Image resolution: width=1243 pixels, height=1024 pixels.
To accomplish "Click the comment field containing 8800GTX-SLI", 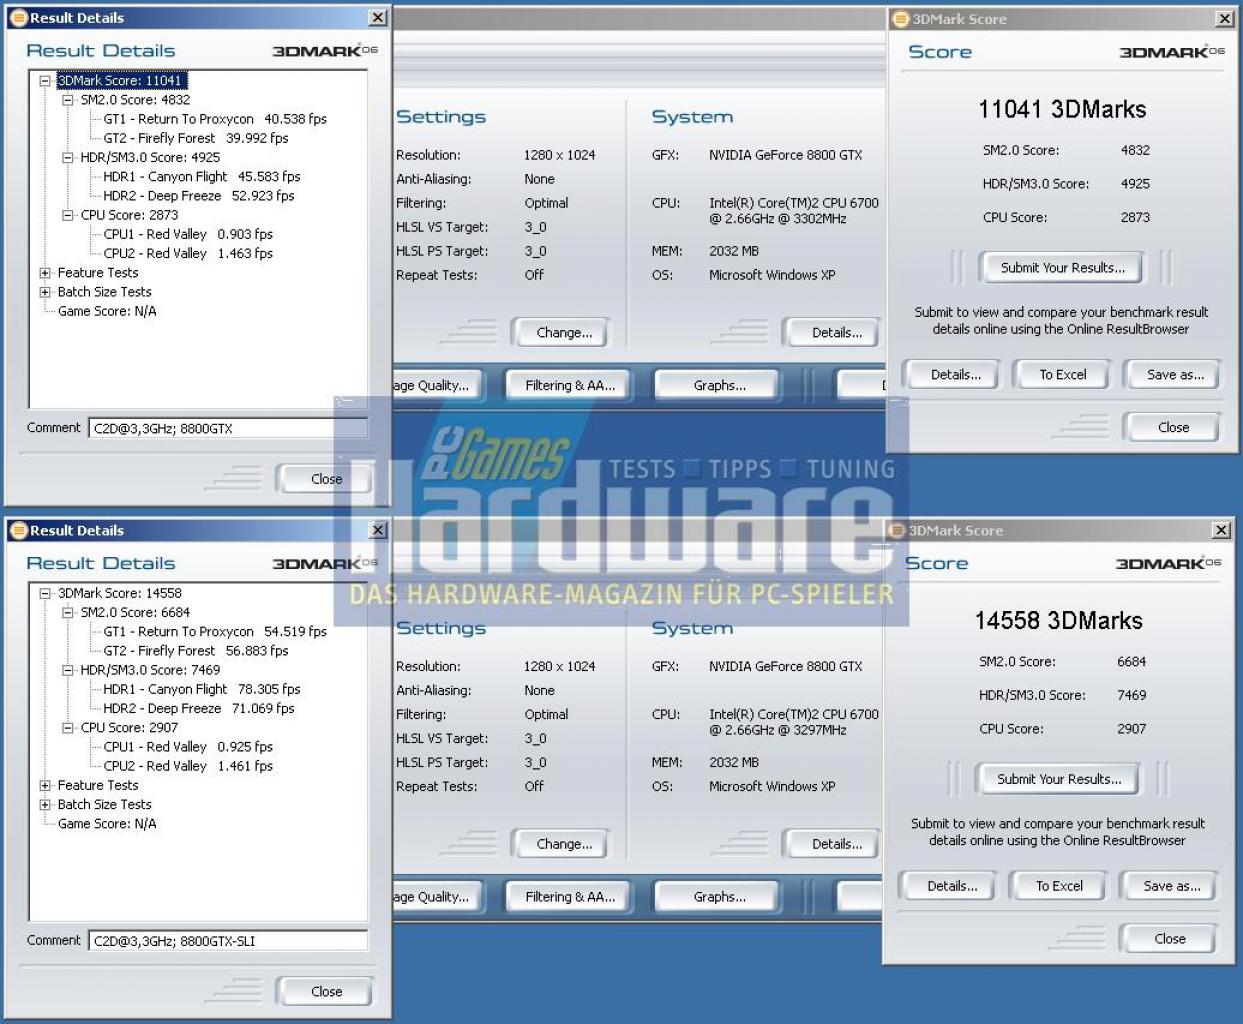I will click(x=228, y=941).
